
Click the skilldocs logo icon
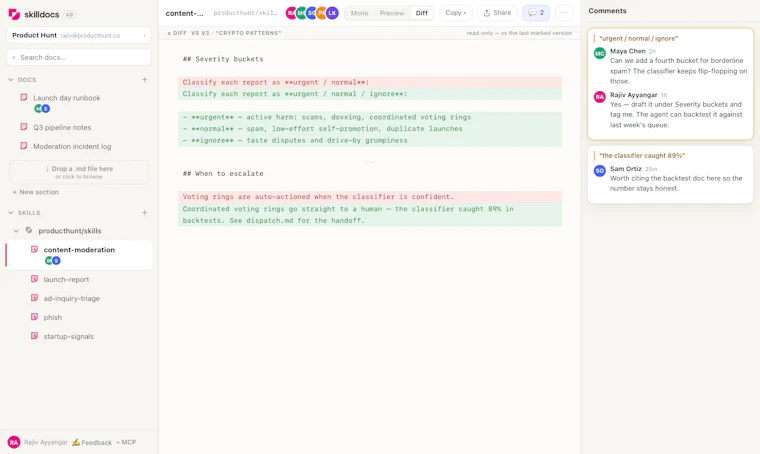[x=14, y=14]
